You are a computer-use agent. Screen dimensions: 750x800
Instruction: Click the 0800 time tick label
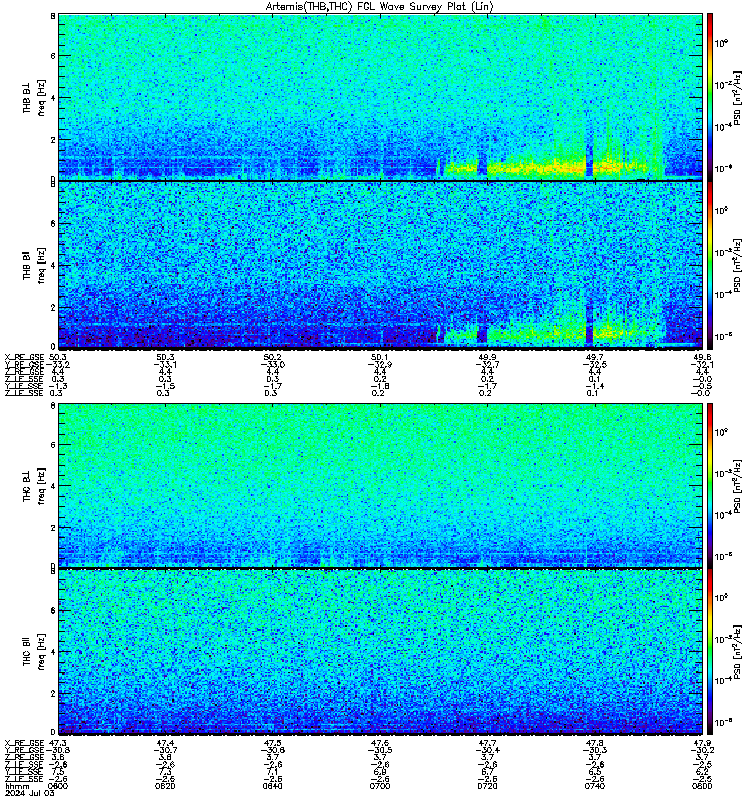click(702, 786)
